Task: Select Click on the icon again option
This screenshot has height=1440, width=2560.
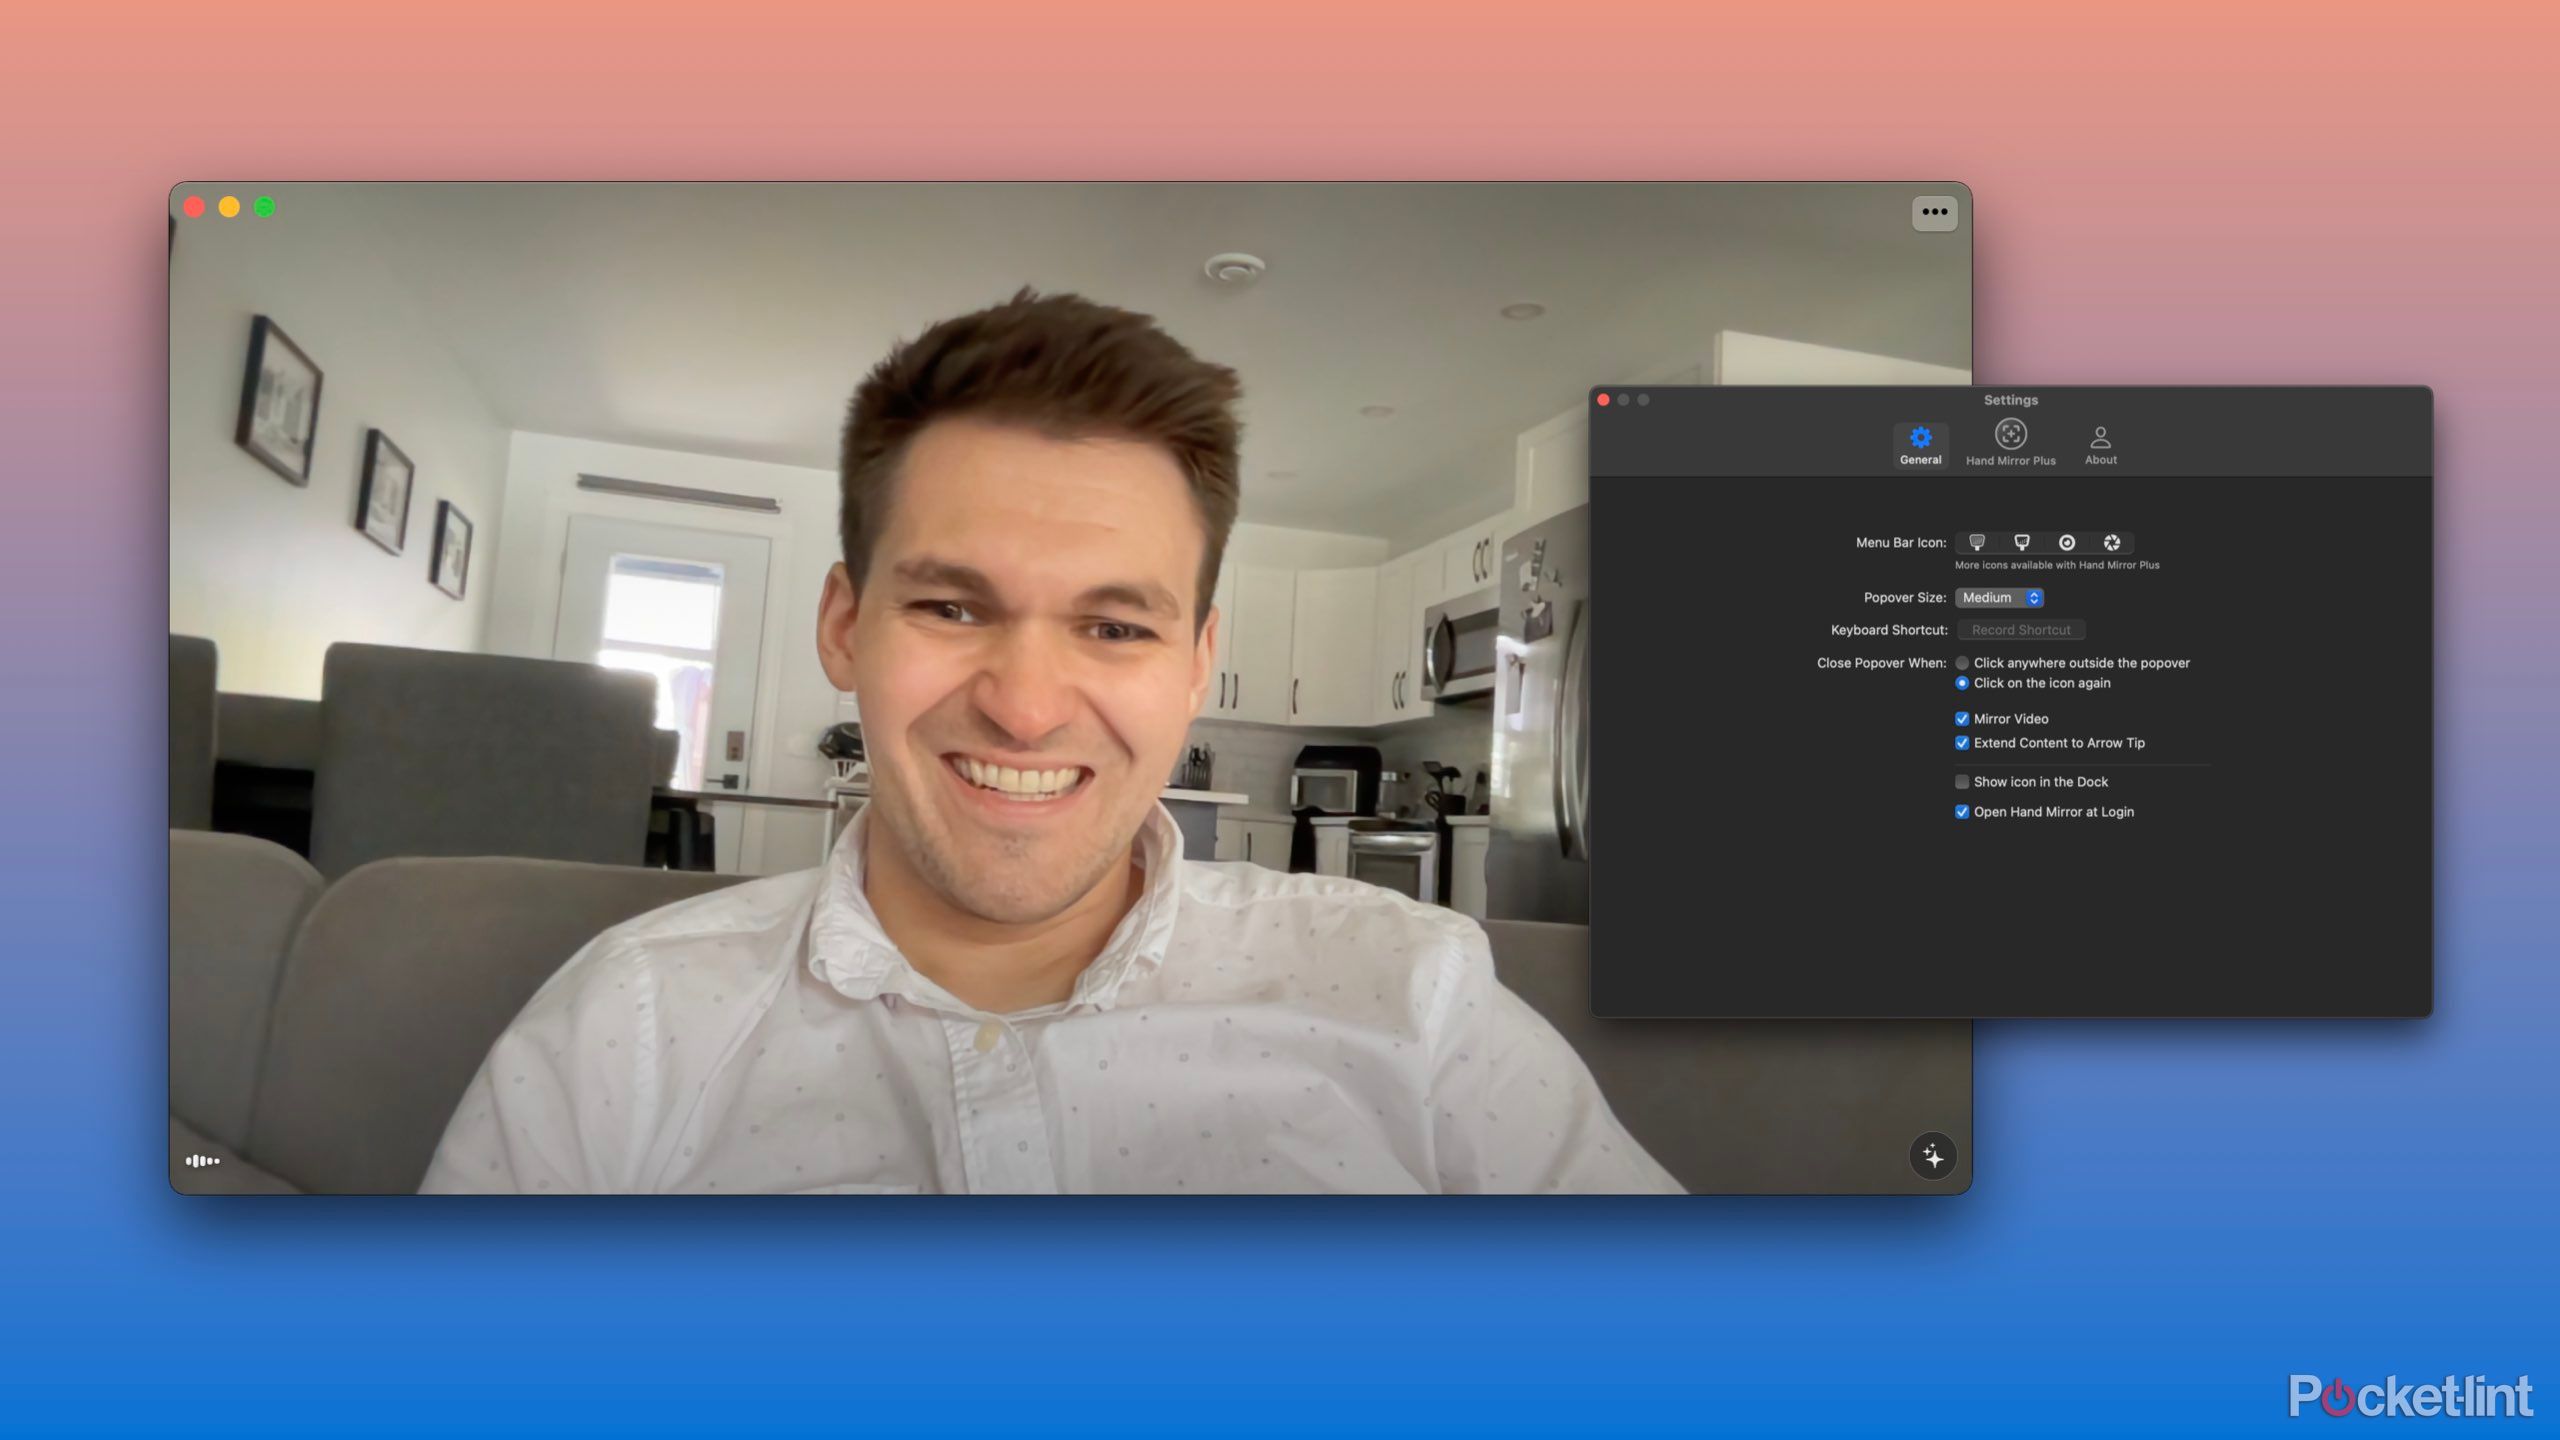Action: pyautogui.click(x=1962, y=683)
